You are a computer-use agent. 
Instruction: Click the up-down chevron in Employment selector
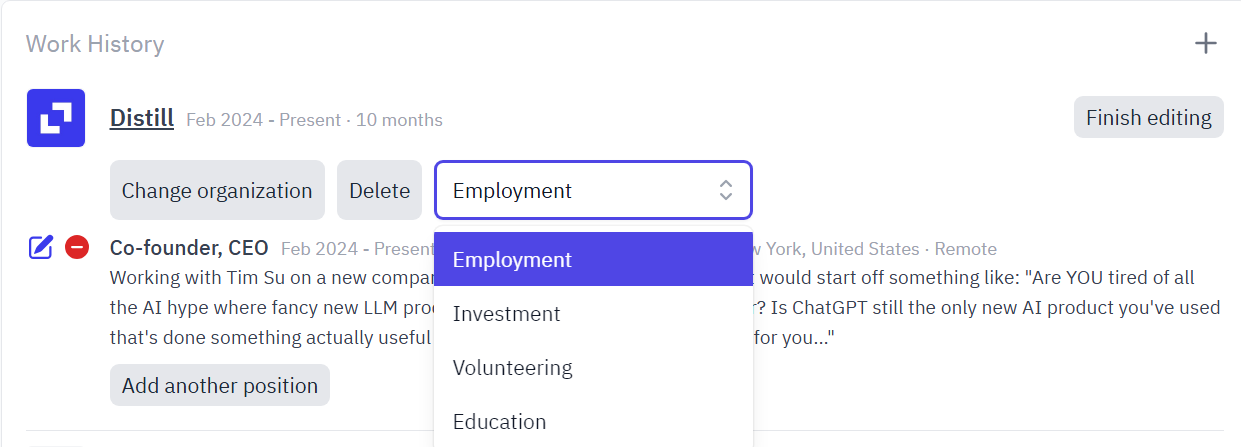(726, 190)
